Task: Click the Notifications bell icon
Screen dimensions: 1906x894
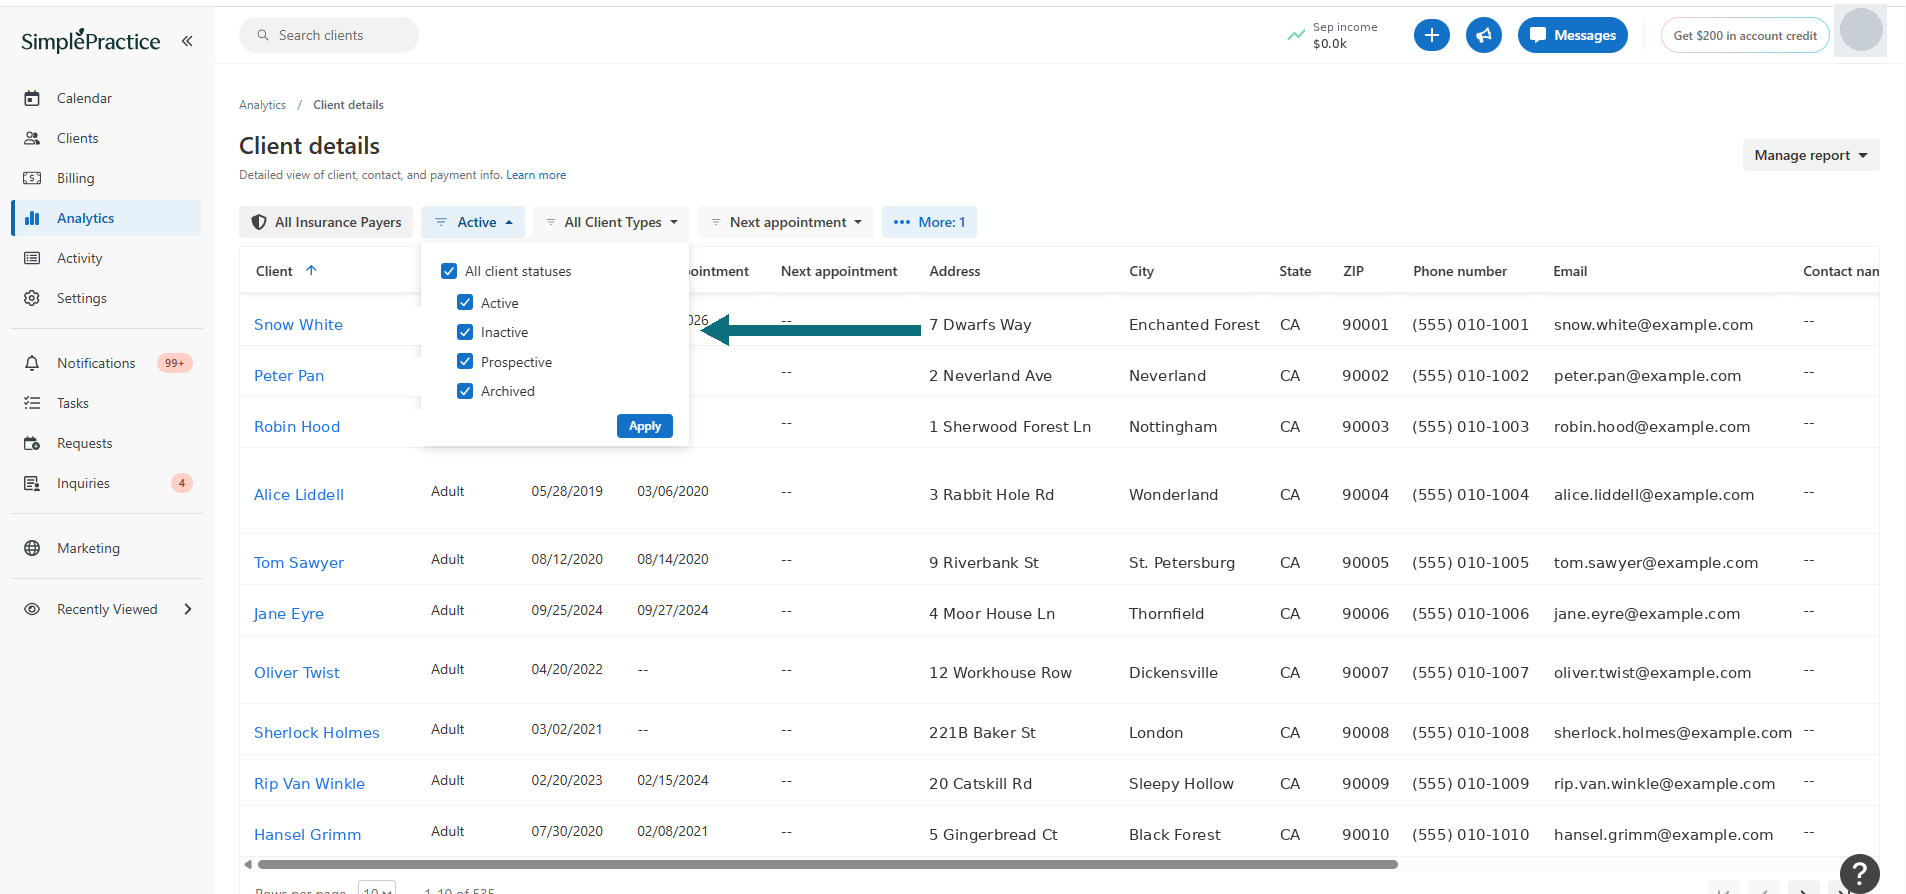Action: (x=32, y=363)
